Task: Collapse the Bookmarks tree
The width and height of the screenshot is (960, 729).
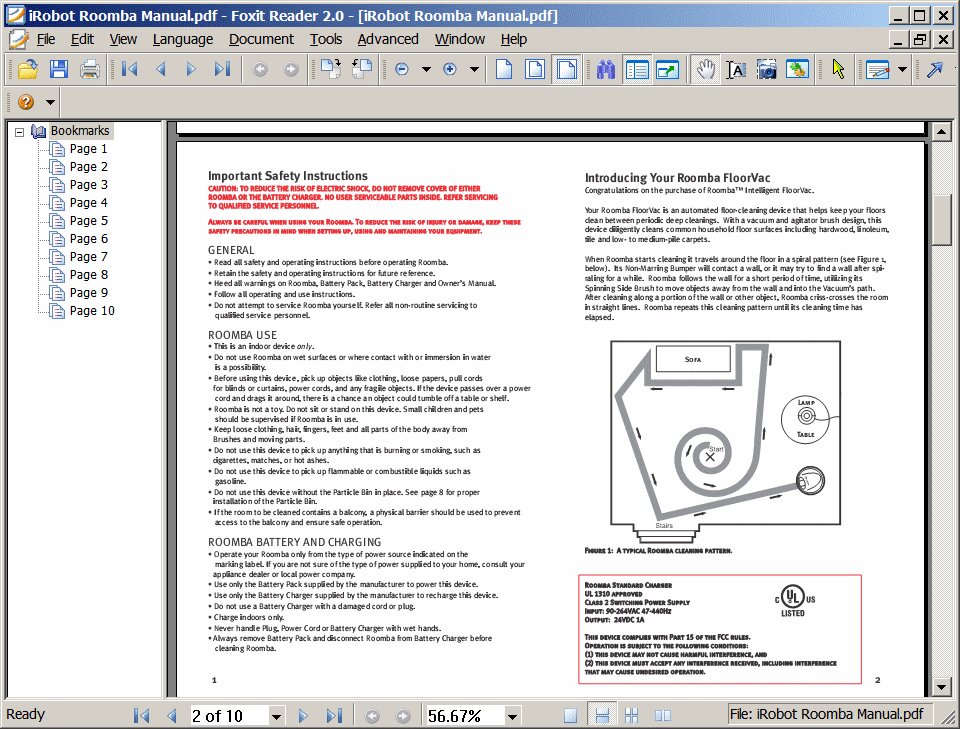Action: (x=19, y=131)
